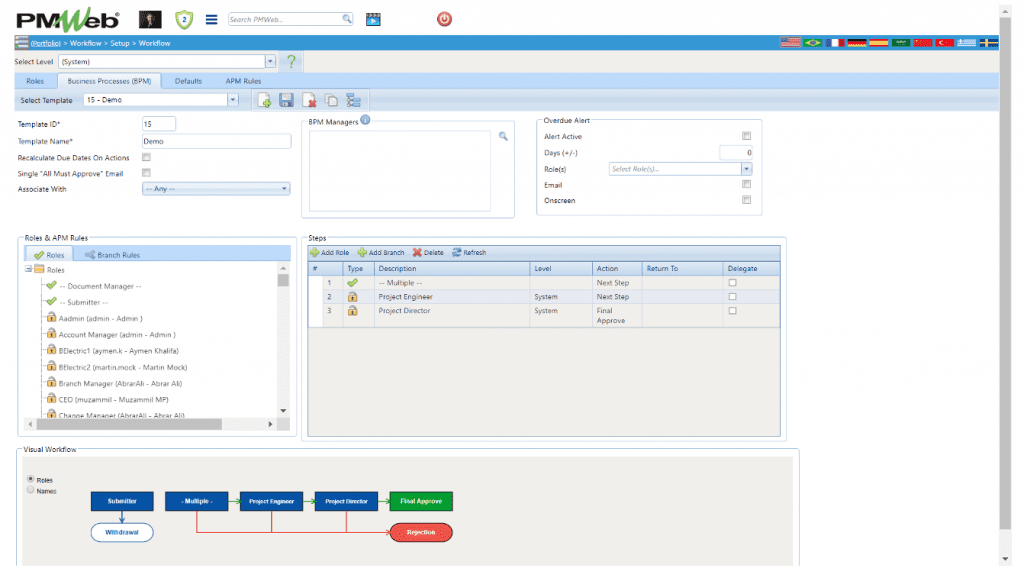Switch language to Swedish flag
The image size is (1024, 578).
pyautogui.click(x=989, y=42)
